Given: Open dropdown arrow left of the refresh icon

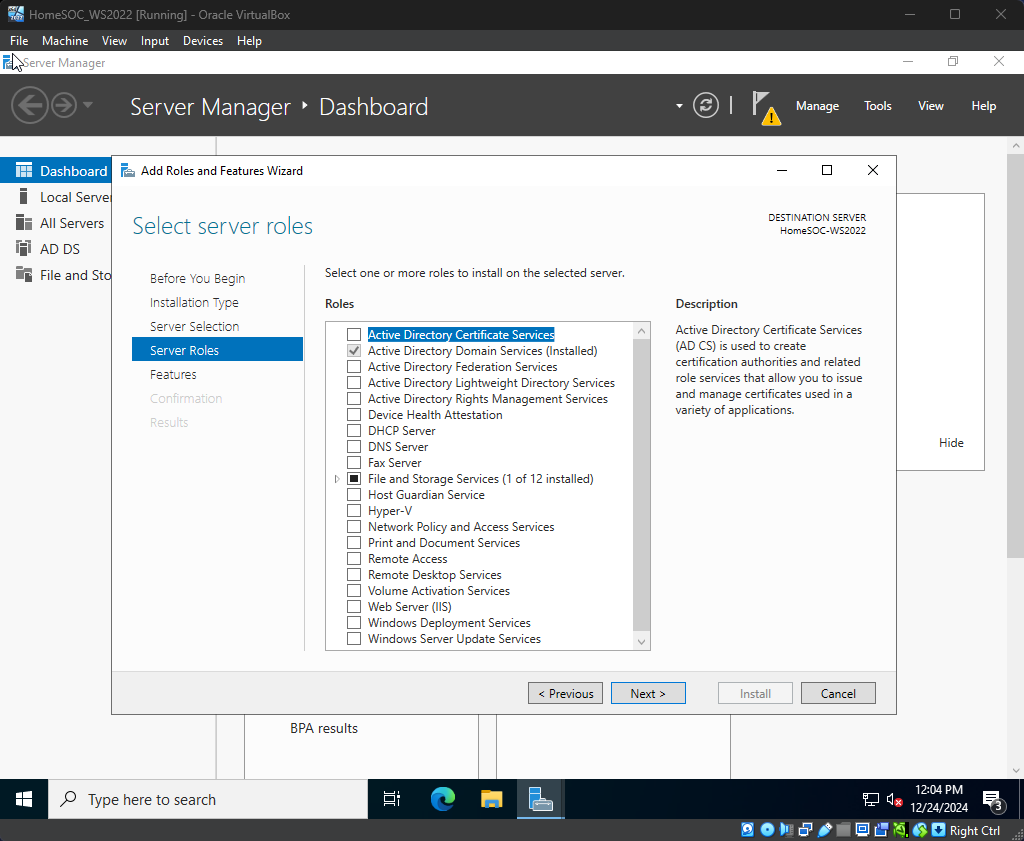Looking at the screenshot, I should [x=679, y=106].
